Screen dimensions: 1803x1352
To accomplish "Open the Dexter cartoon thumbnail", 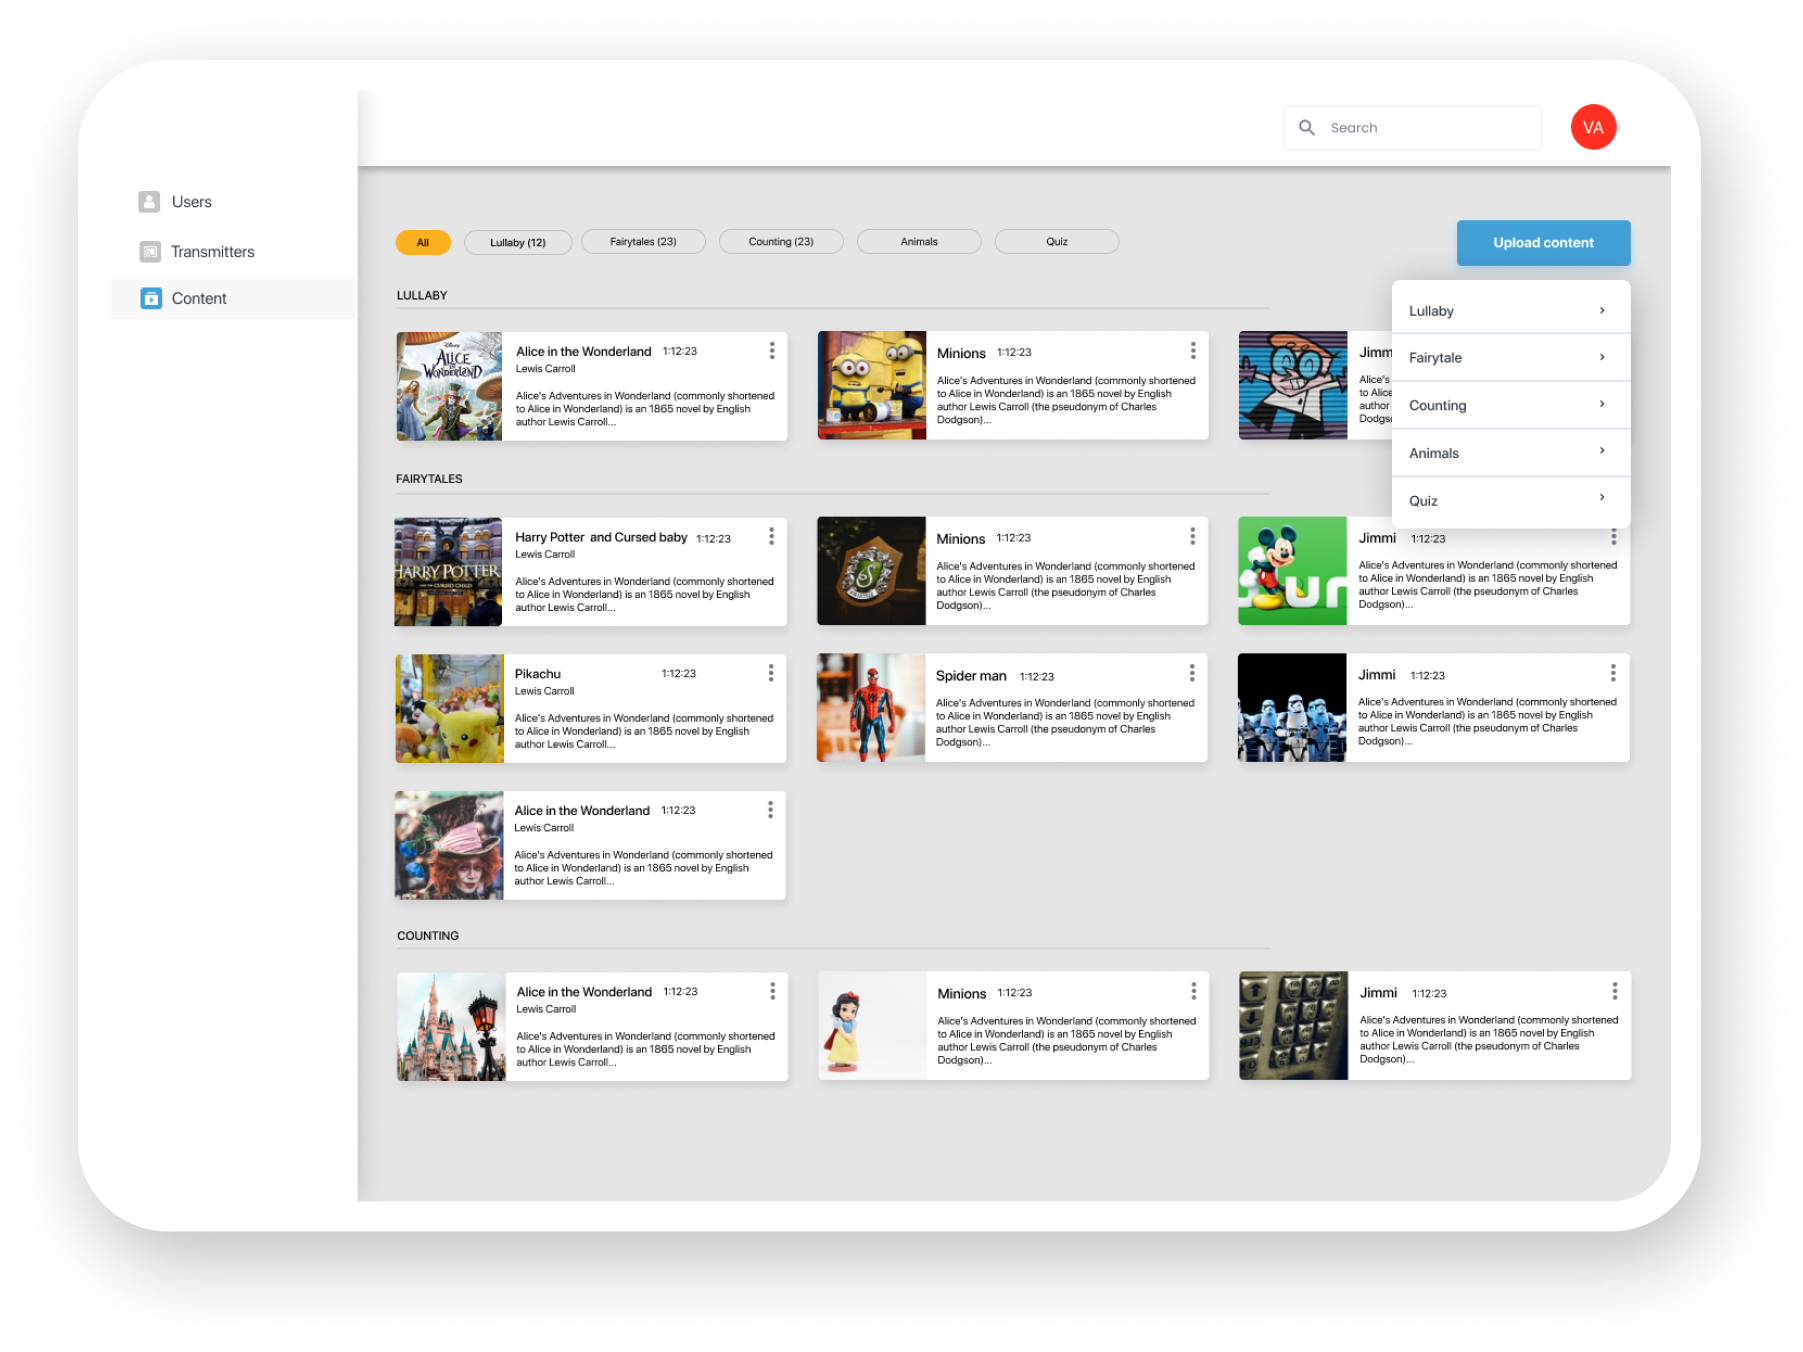I will click(1292, 385).
